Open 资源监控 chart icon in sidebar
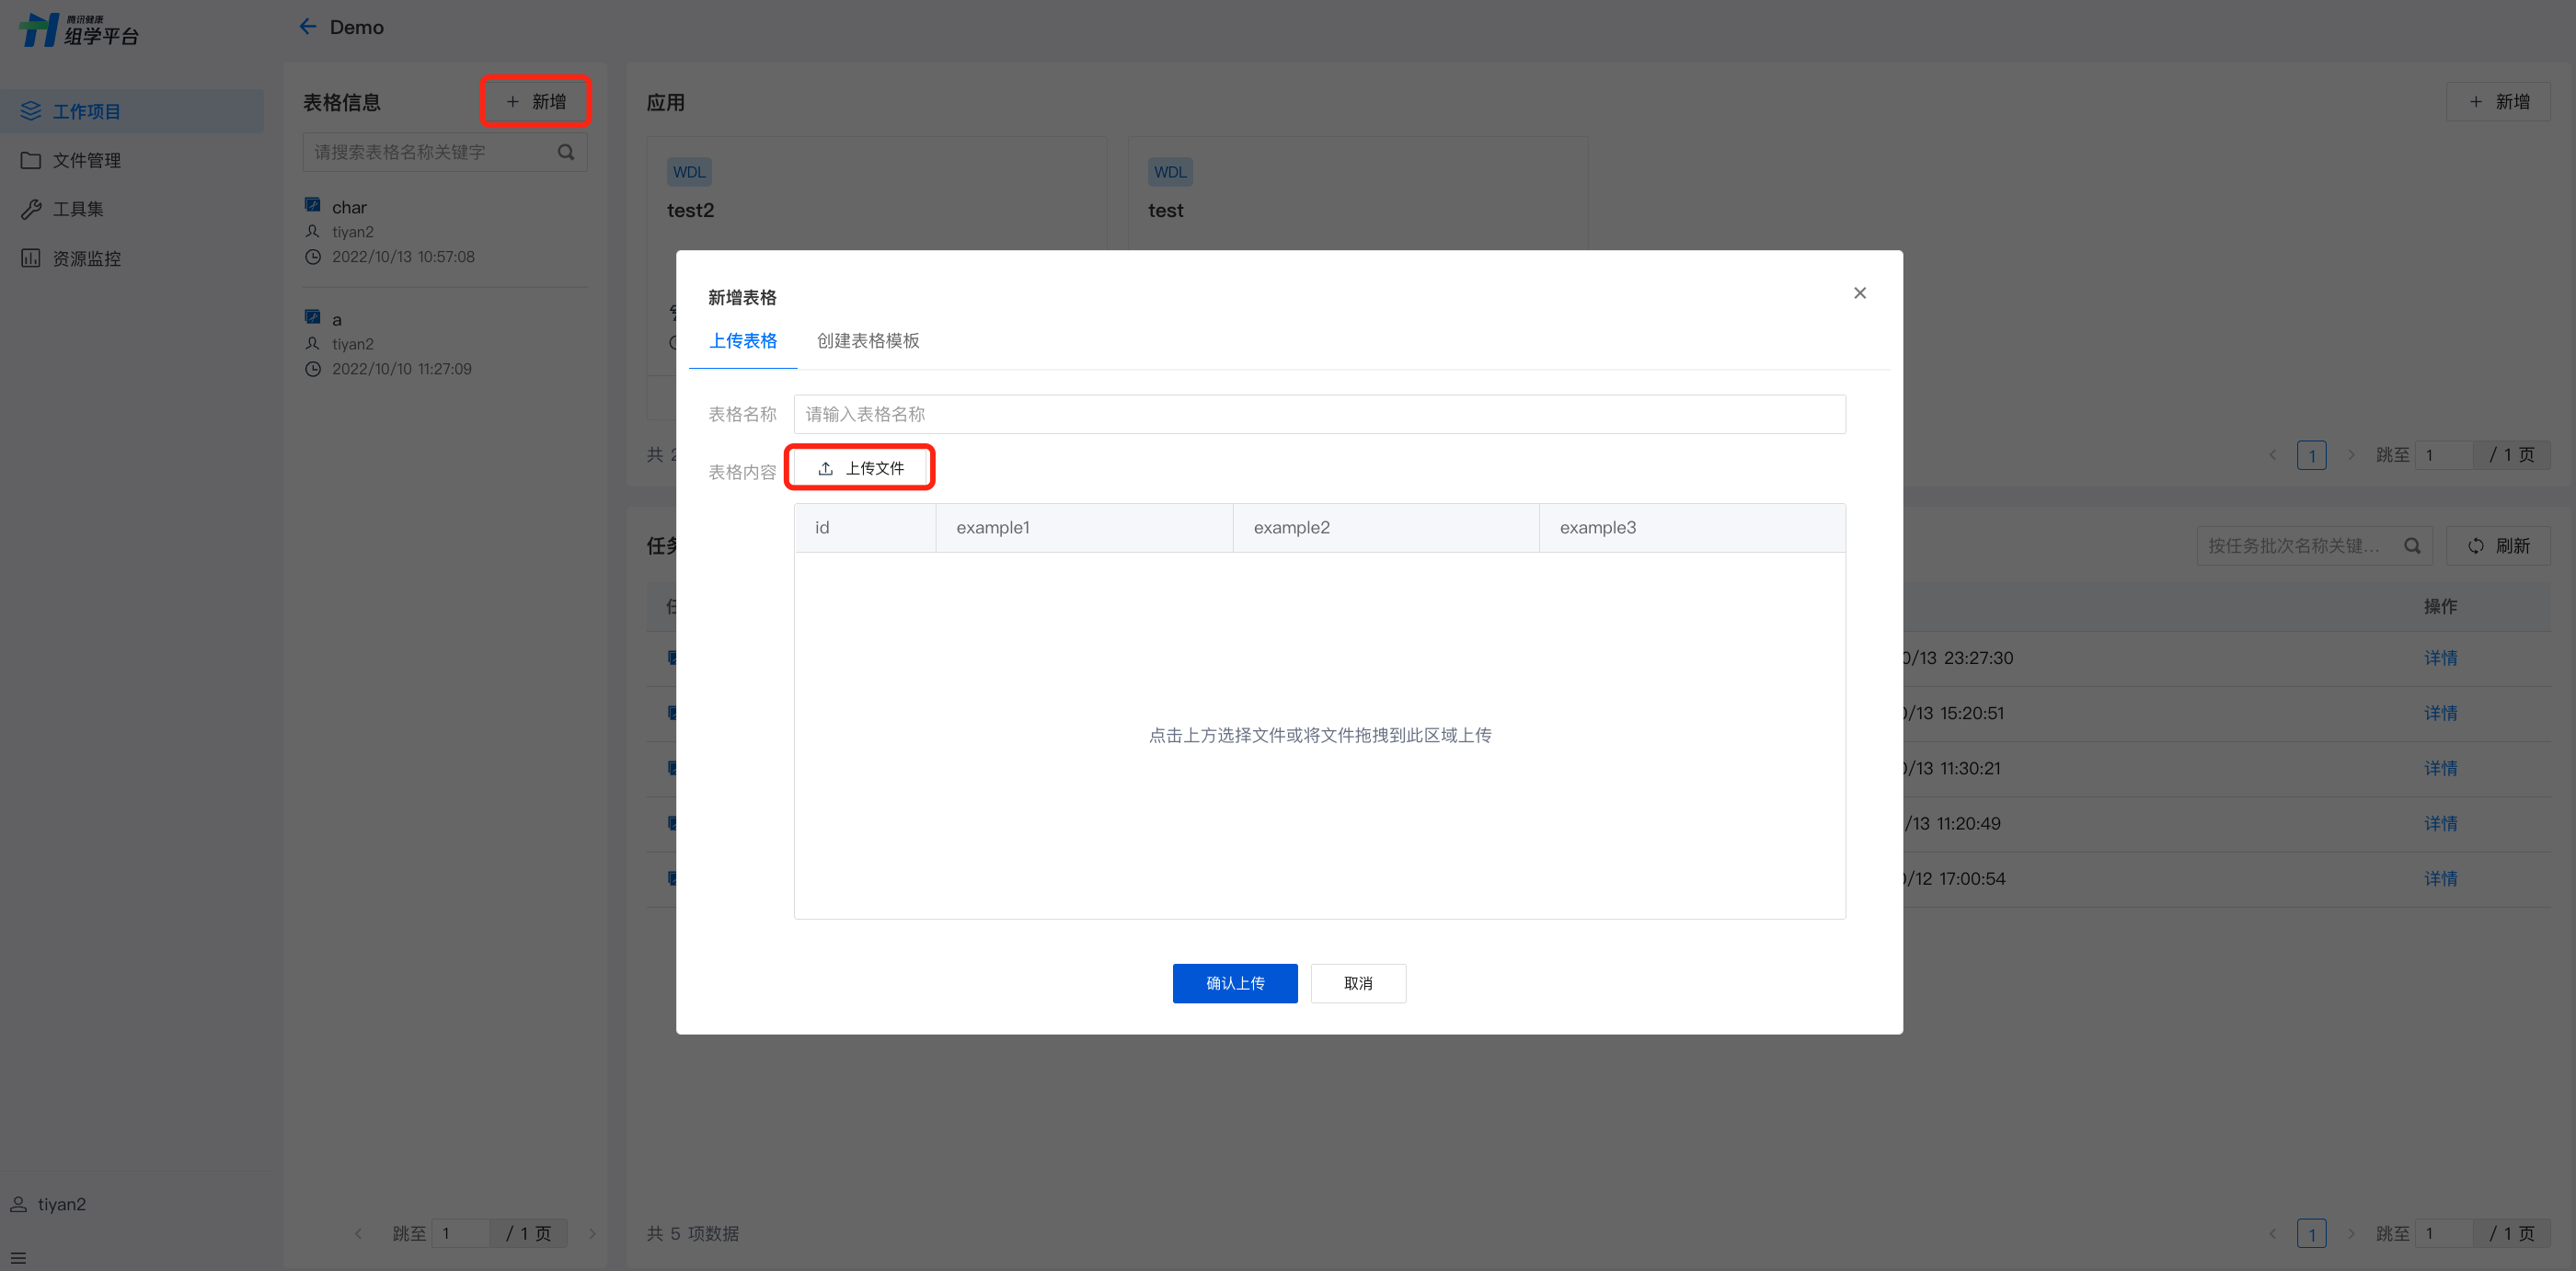 [31, 258]
